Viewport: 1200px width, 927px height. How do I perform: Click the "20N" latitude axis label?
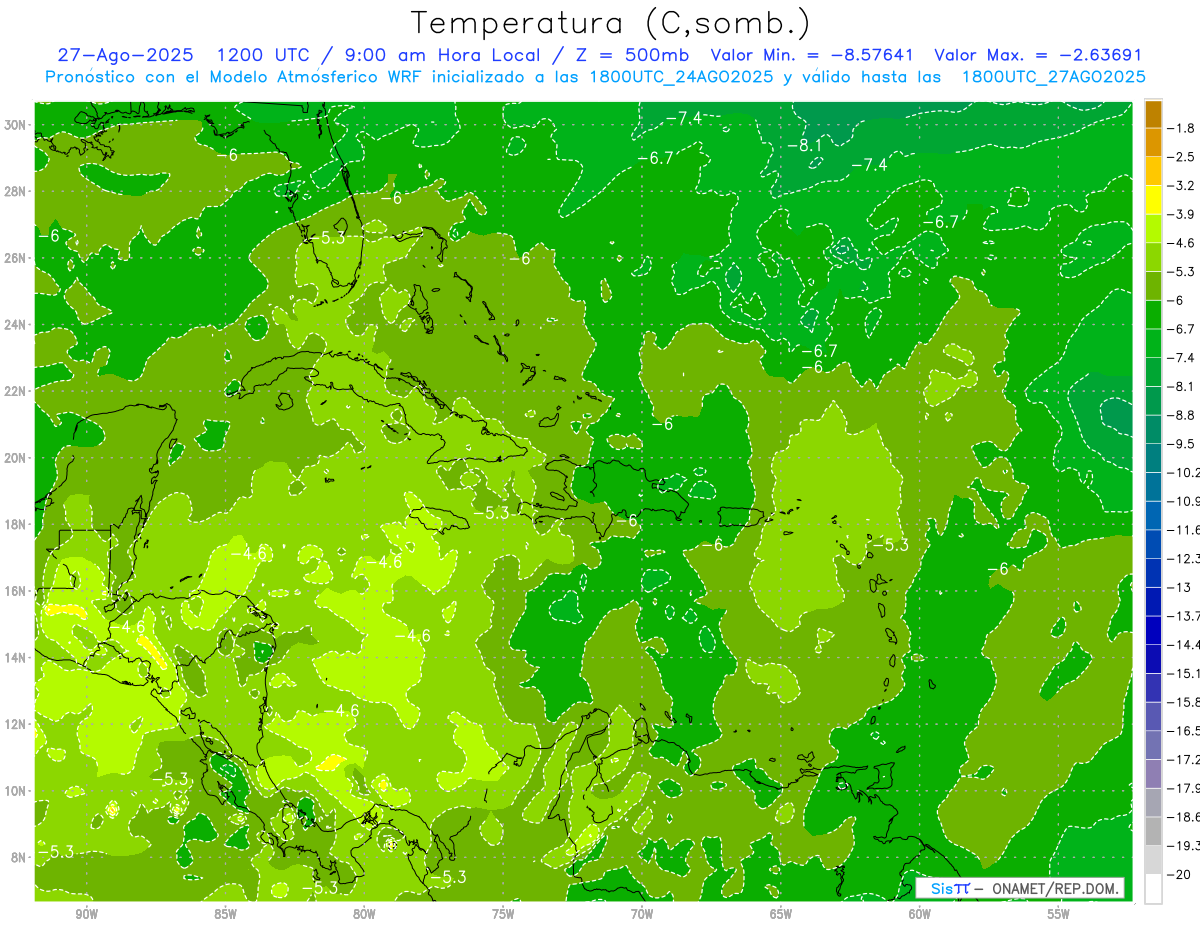click(16, 457)
